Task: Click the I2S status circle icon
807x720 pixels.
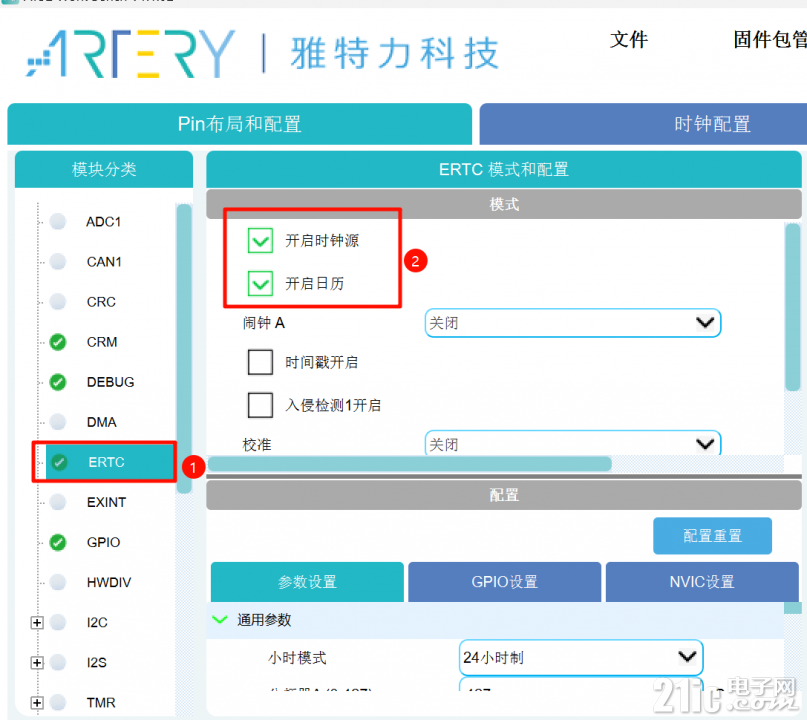Action: [58, 662]
